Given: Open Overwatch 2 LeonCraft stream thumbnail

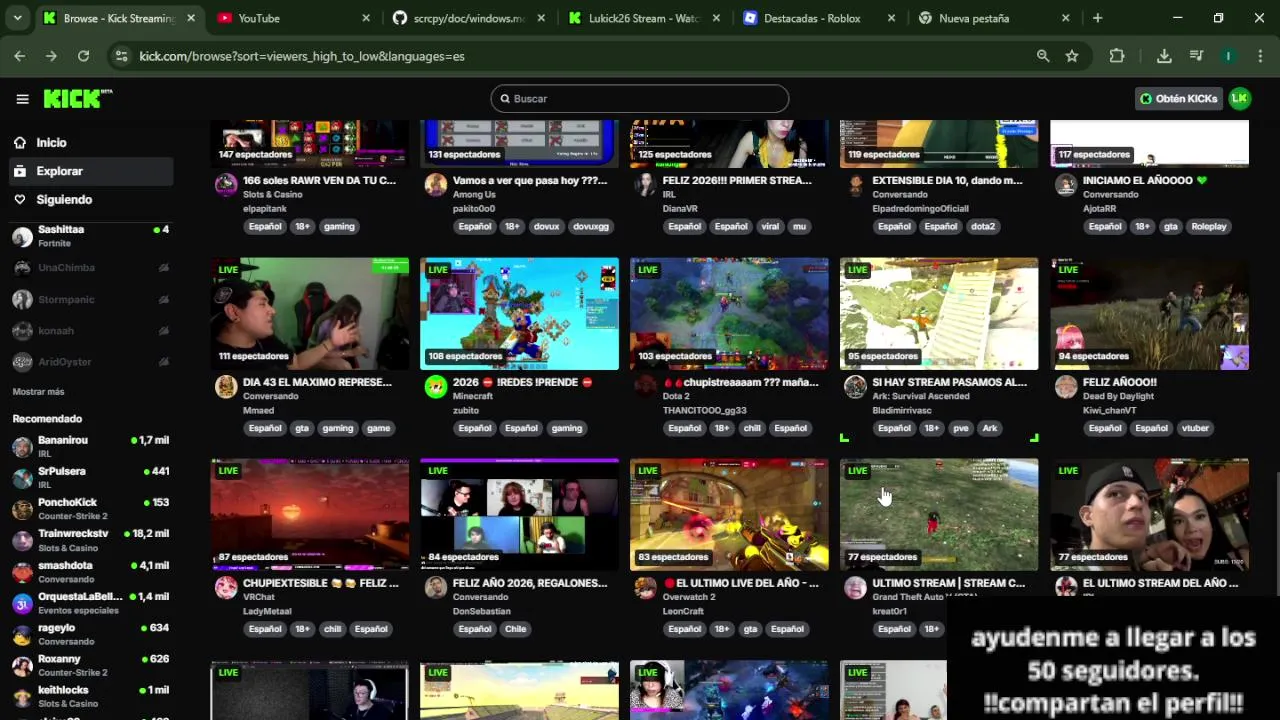Looking at the screenshot, I should pyautogui.click(x=729, y=515).
